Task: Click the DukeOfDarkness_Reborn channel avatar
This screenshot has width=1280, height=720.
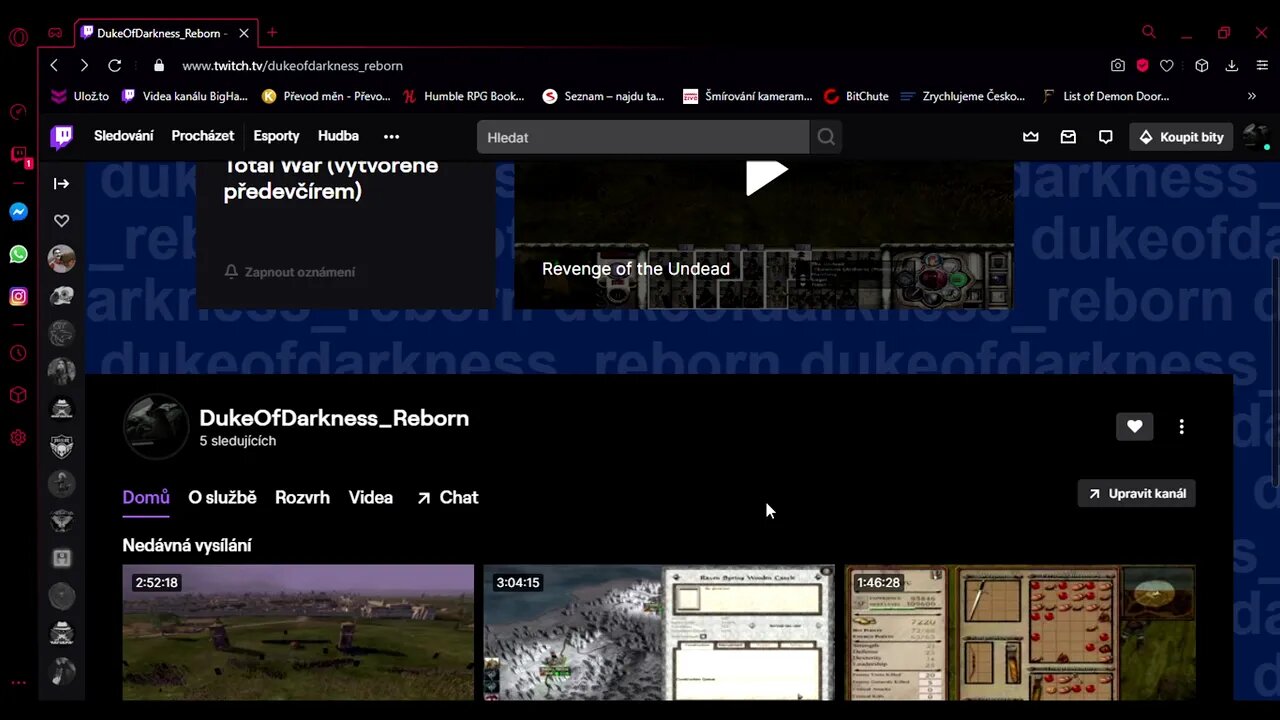Action: (155, 427)
